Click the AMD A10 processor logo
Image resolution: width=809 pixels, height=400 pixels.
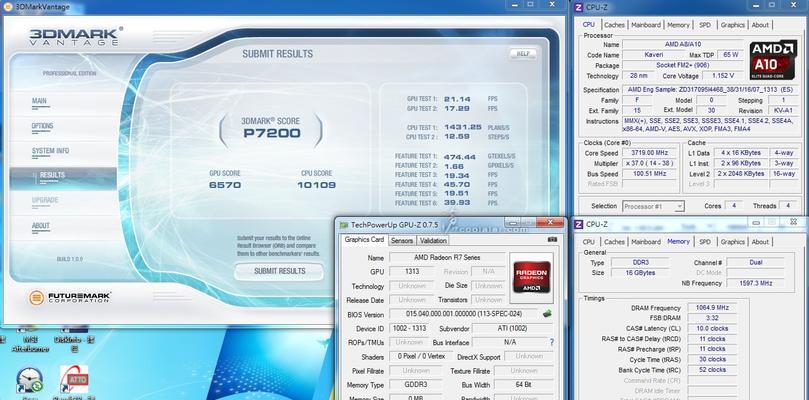(772, 60)
